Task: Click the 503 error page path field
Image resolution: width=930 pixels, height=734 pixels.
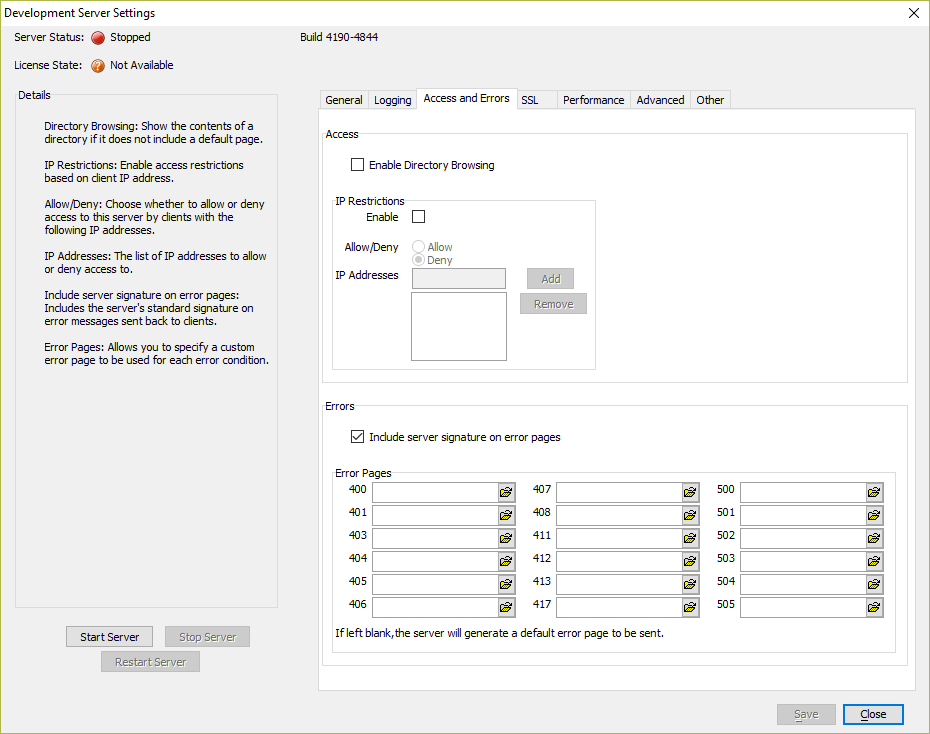Action: pyautogui.click(x=803, y=561)
